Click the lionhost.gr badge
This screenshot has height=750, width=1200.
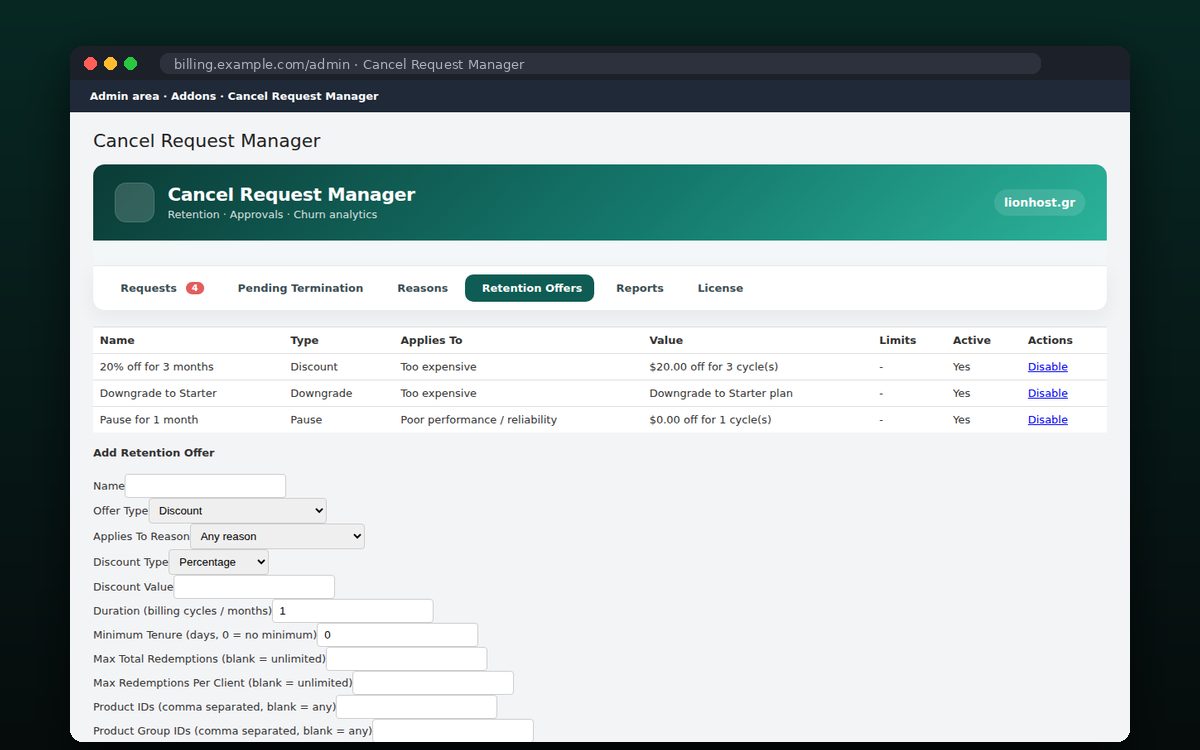click(1040, 203)
